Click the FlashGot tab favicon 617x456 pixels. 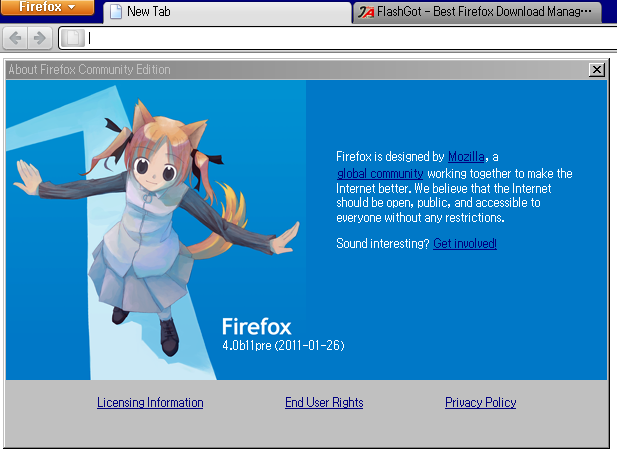(x=366, y=12)
